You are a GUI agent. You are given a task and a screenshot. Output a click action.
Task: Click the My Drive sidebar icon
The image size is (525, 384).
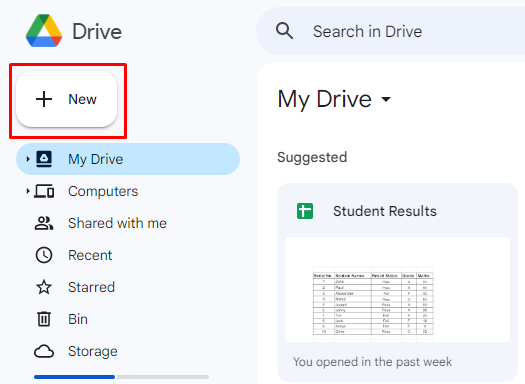44,159
